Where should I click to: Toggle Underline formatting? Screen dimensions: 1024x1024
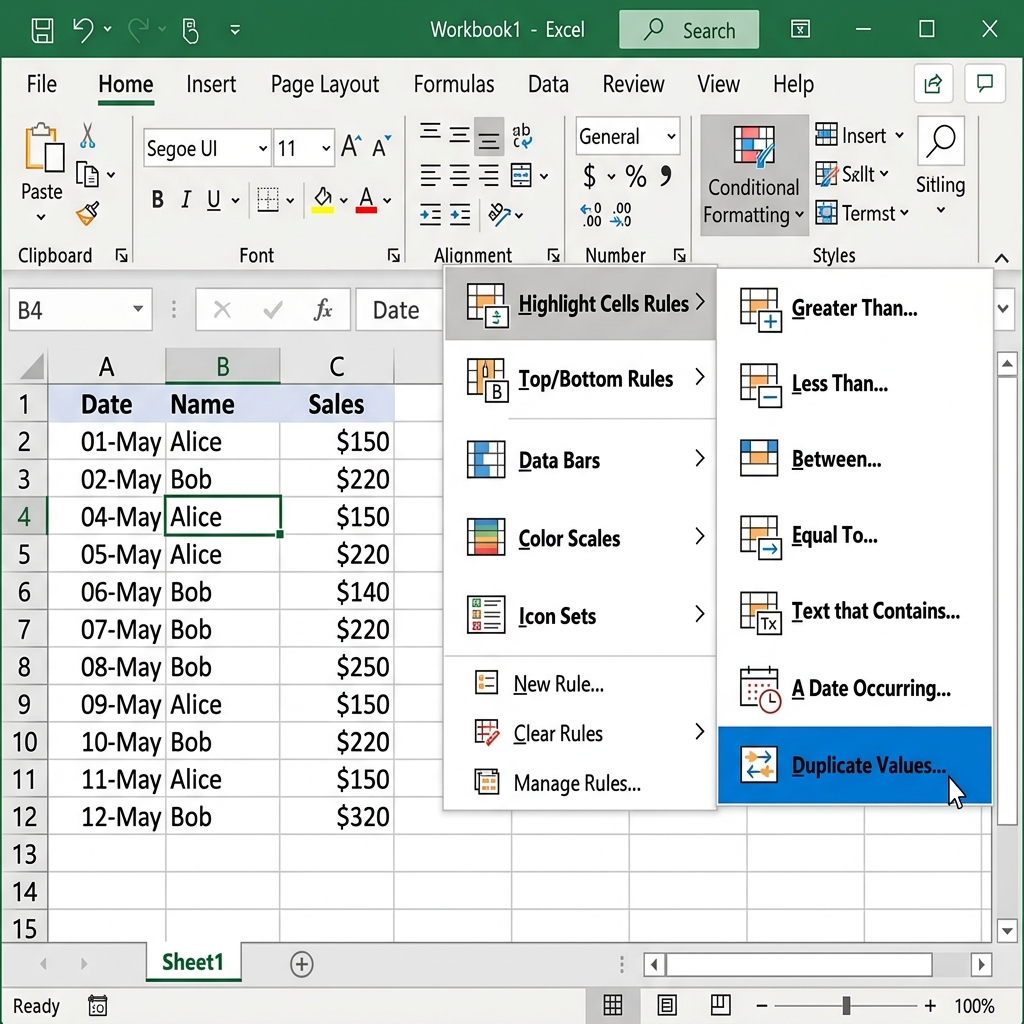point(214,199)
